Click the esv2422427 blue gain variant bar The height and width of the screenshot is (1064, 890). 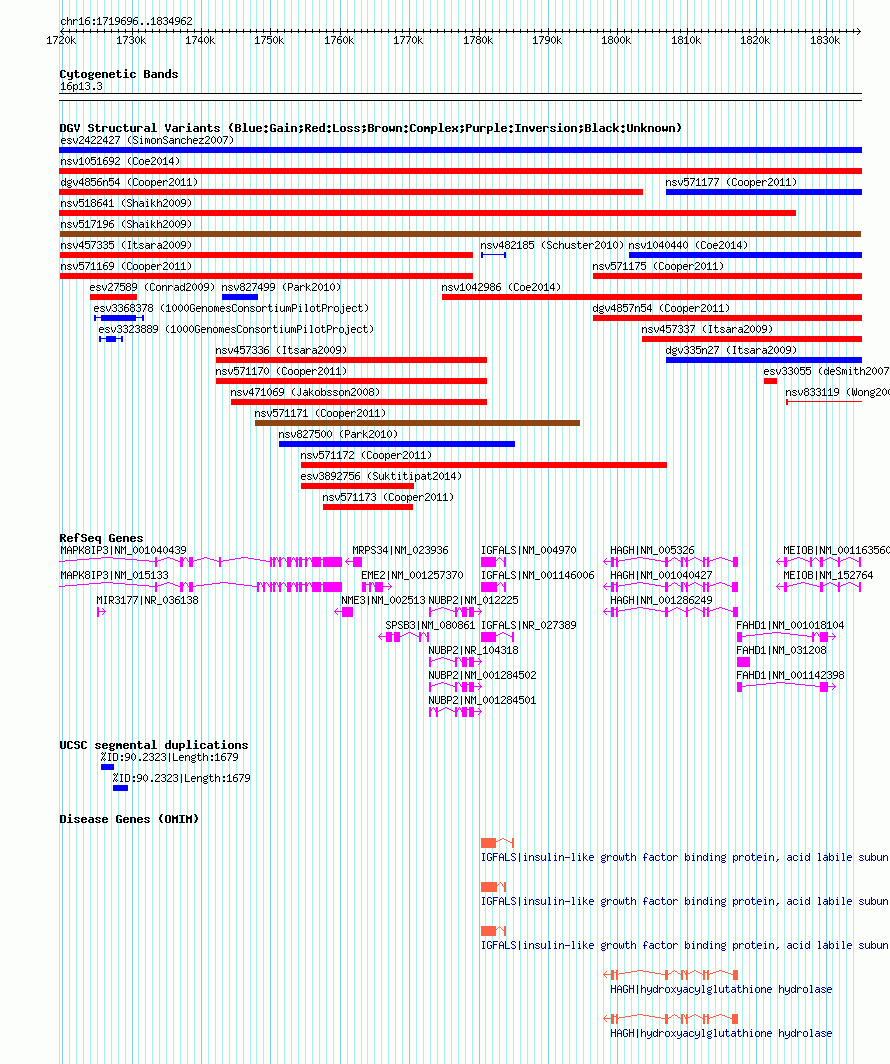[x=461, y=150]
